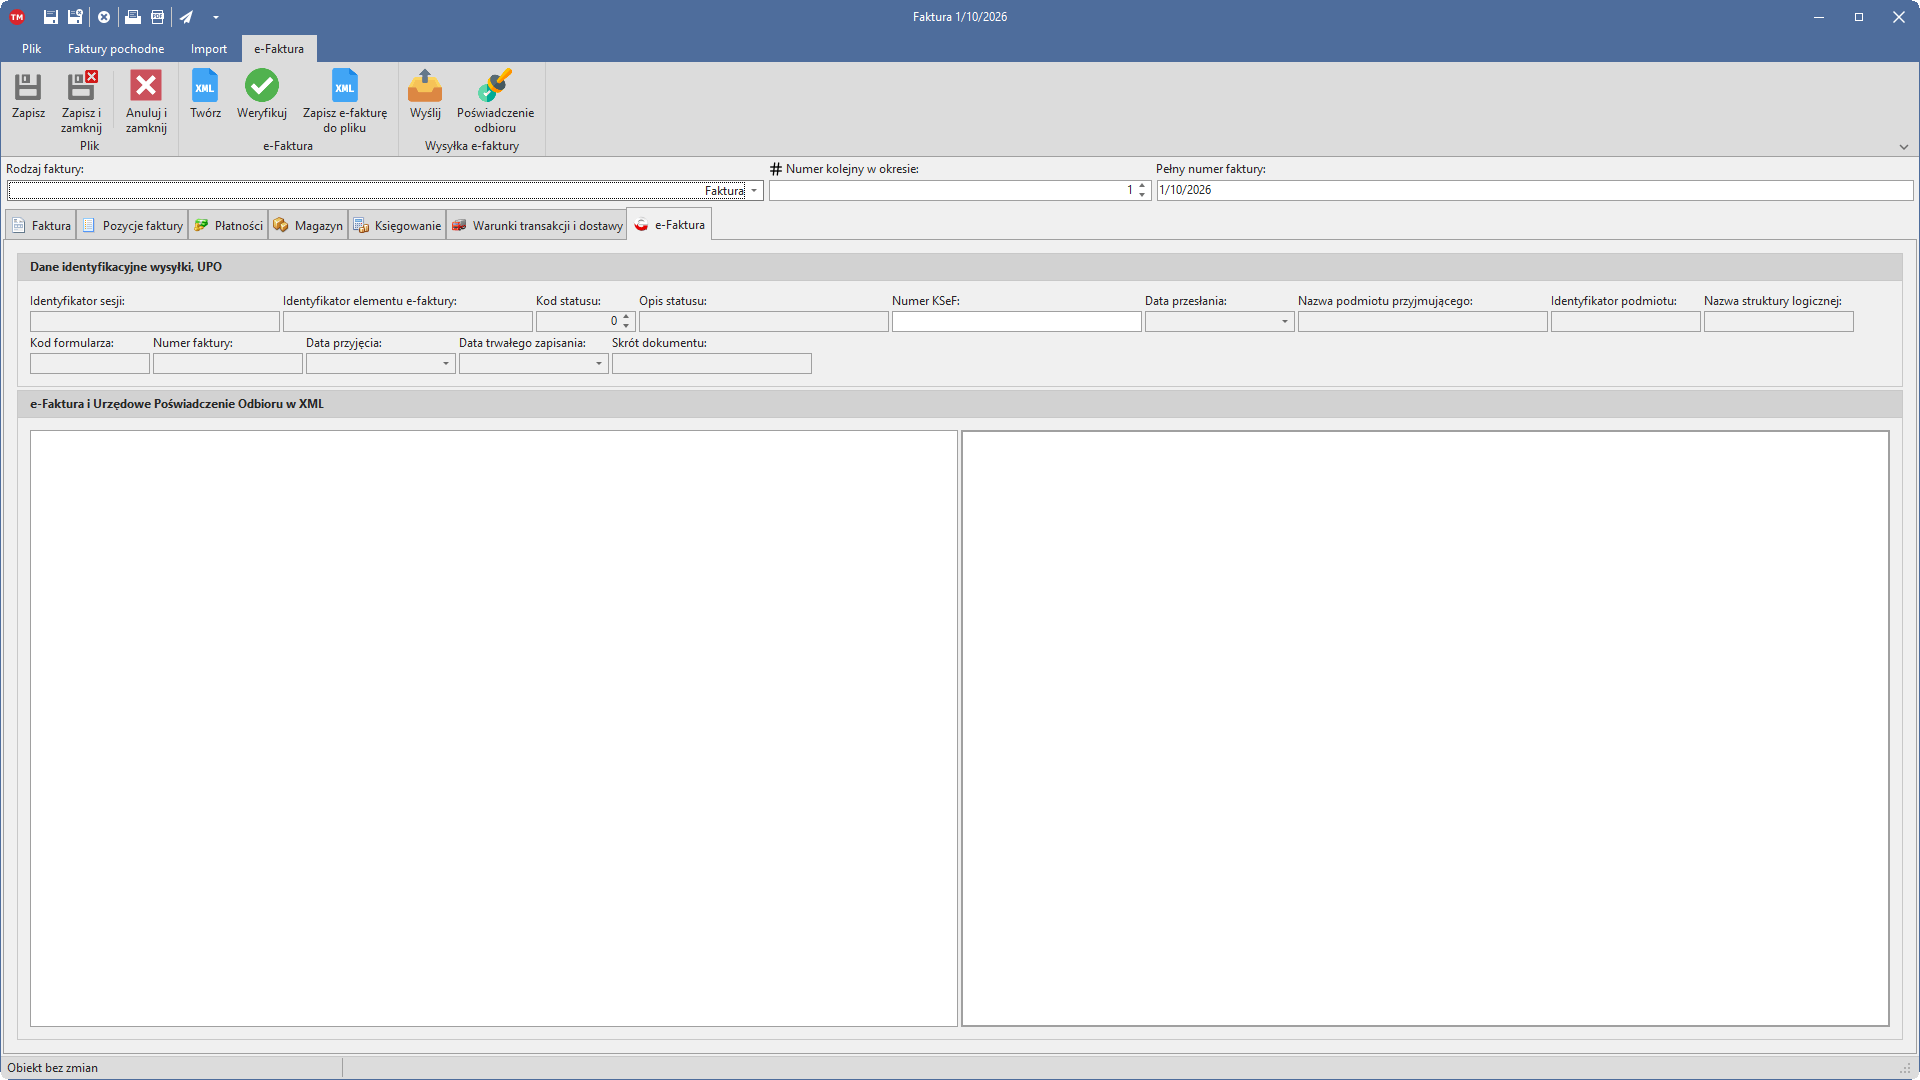Image resolution: width=1920 pixels, height=1080 pixels.
Task: Open Warunki transakcji i dostawy tab
Action: tap(537, 226)
